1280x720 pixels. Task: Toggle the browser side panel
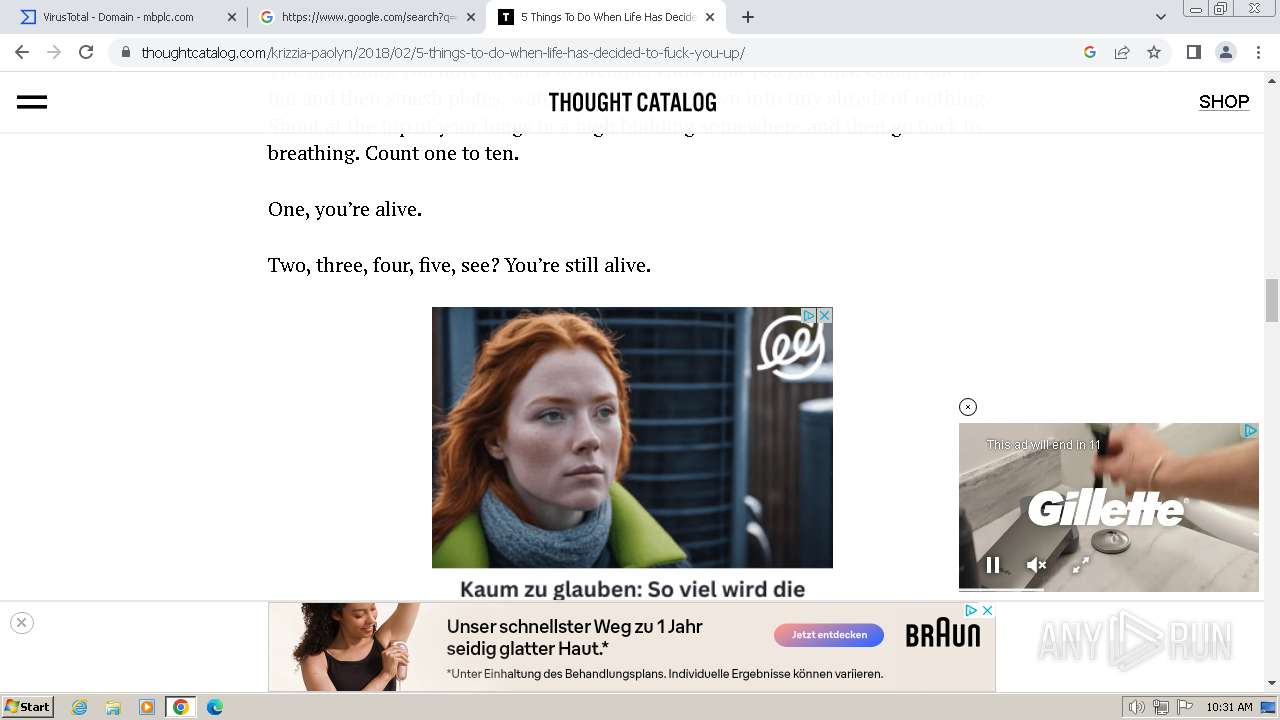(x=1193, y=52)
